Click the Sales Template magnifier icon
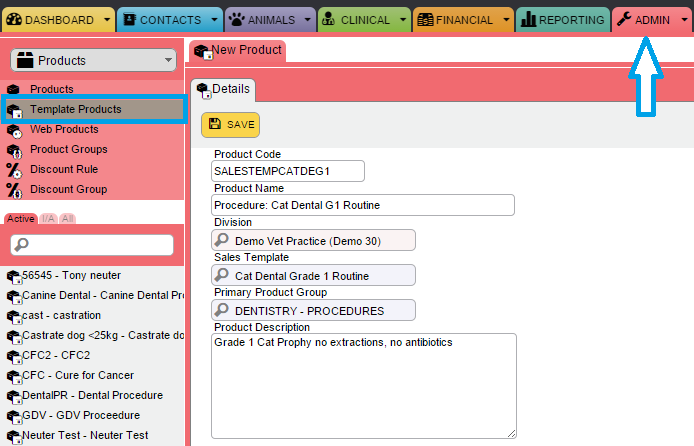 pyautogui.click(x=221, y=275)
